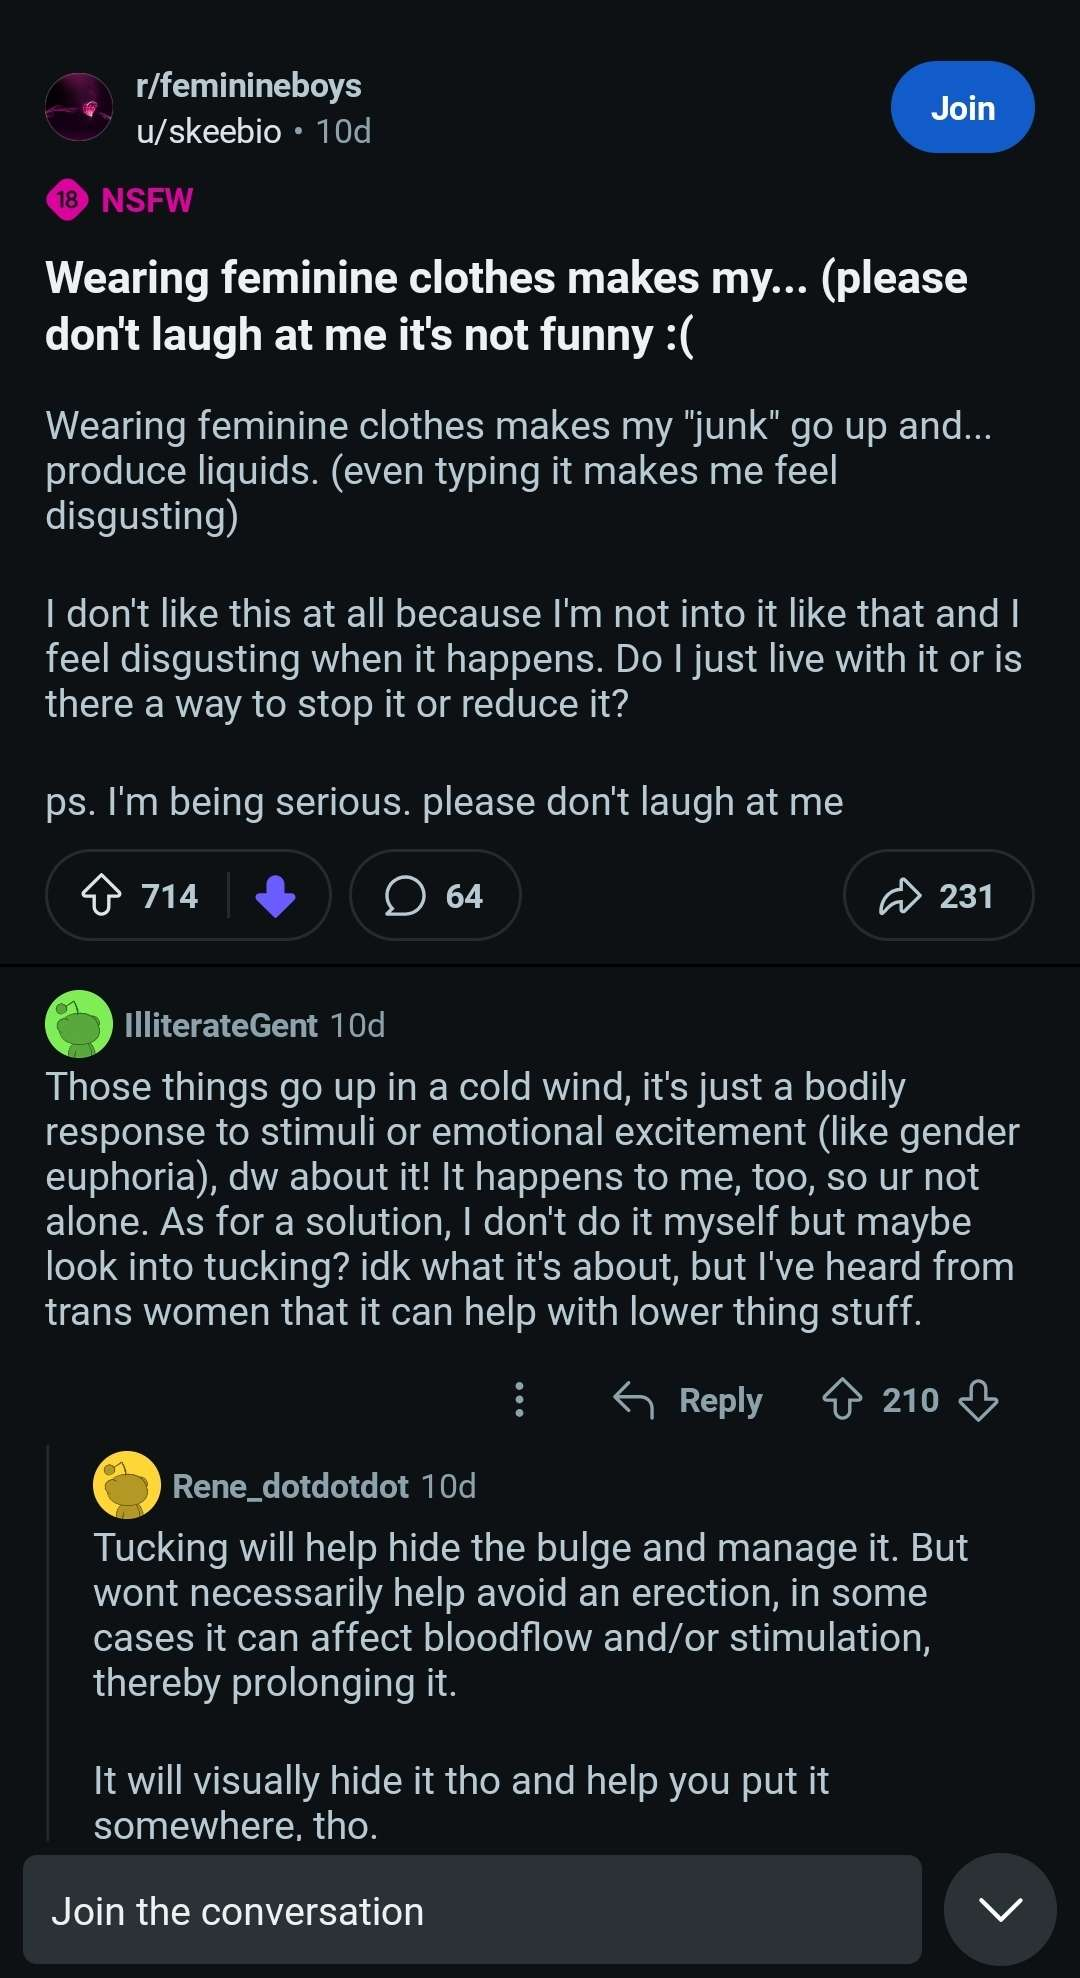1080x1978 pixels.
Task: Collapse Rene_dotdotdot's reply thread line
Action: click(48, 1640)
